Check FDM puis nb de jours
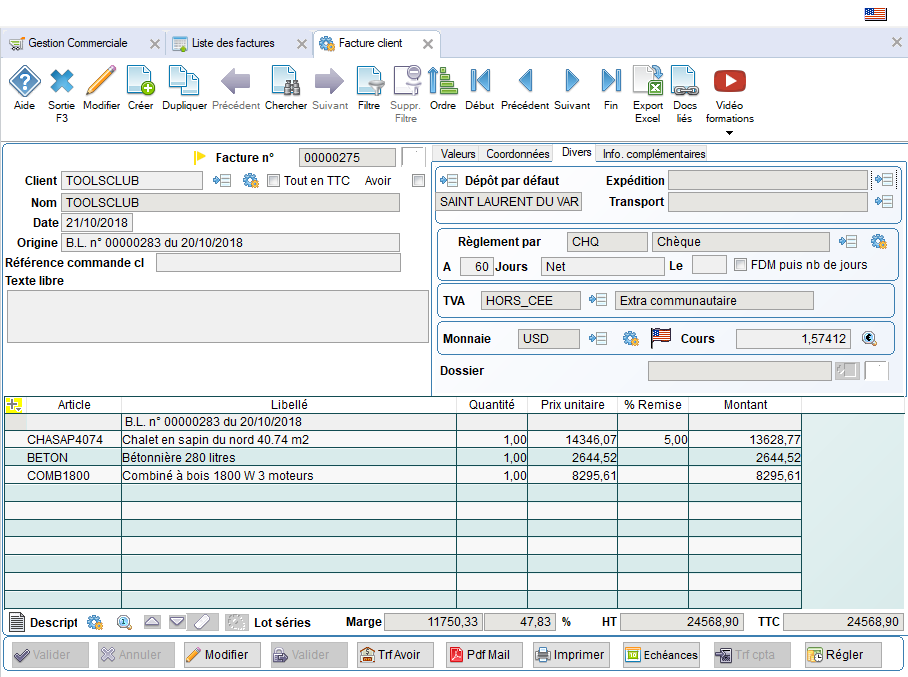 click(741, 265)
